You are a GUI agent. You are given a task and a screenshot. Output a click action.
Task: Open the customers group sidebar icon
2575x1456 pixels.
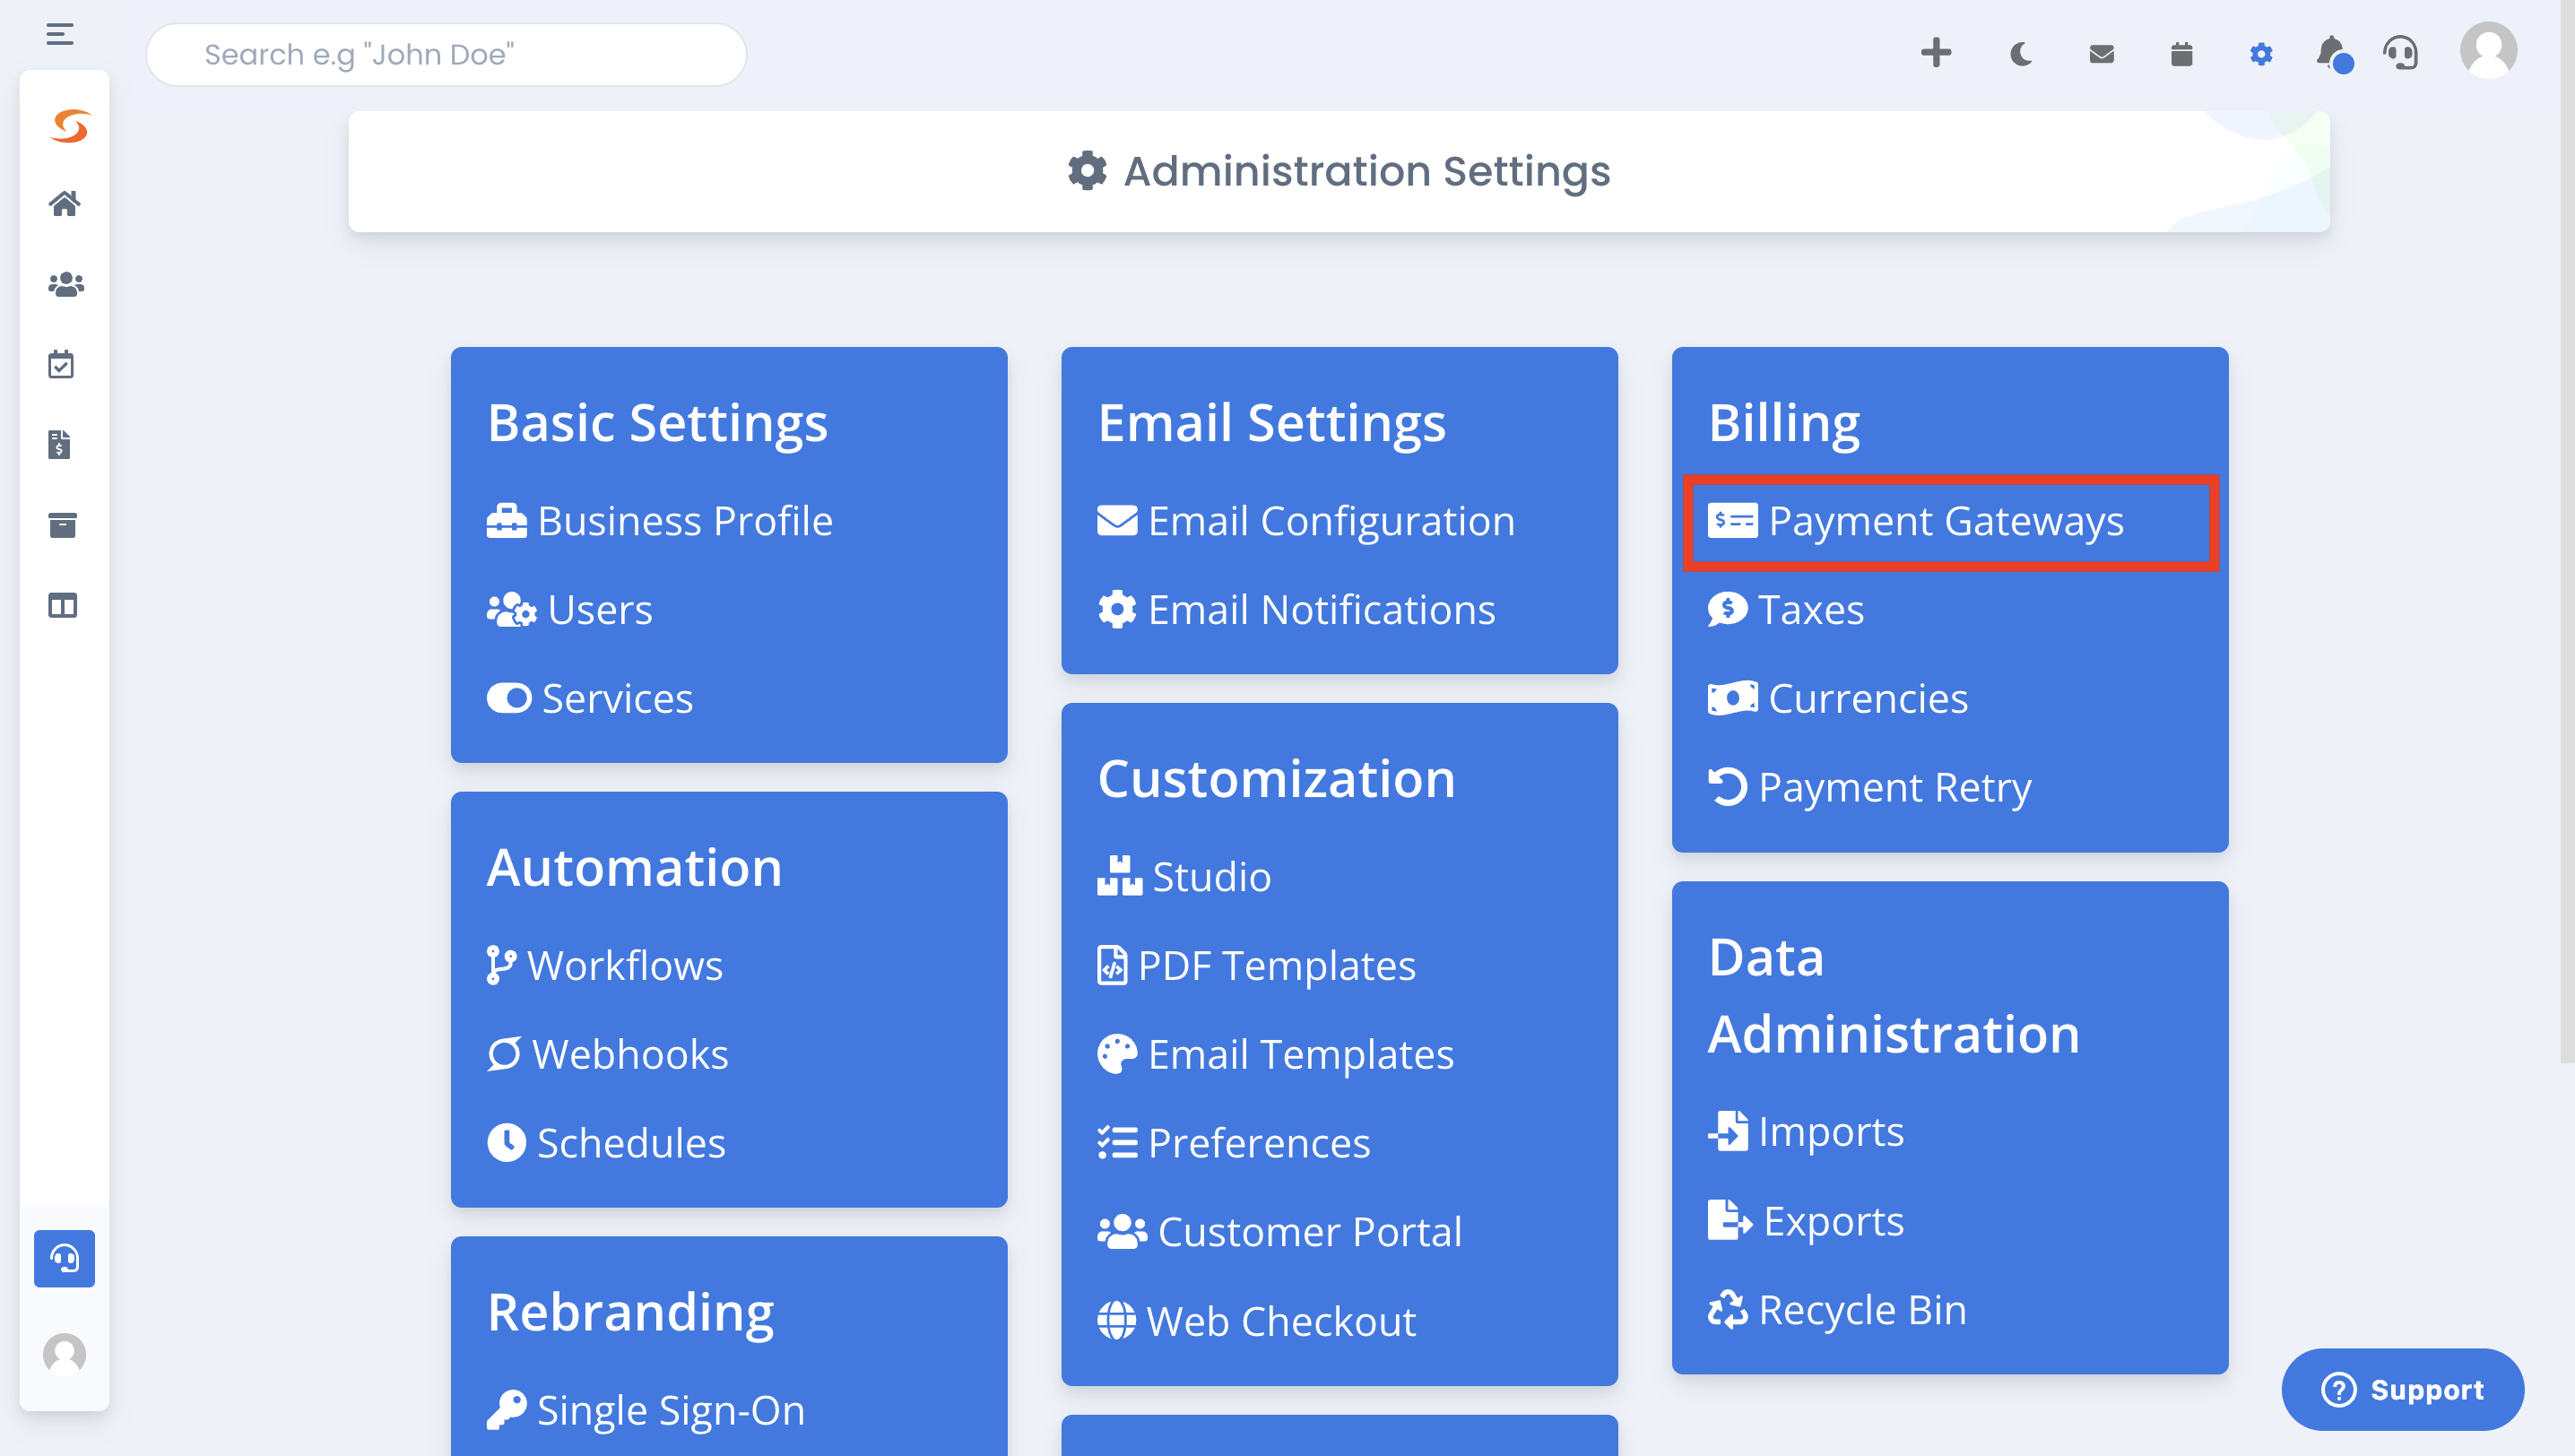(x=65, y=285)
